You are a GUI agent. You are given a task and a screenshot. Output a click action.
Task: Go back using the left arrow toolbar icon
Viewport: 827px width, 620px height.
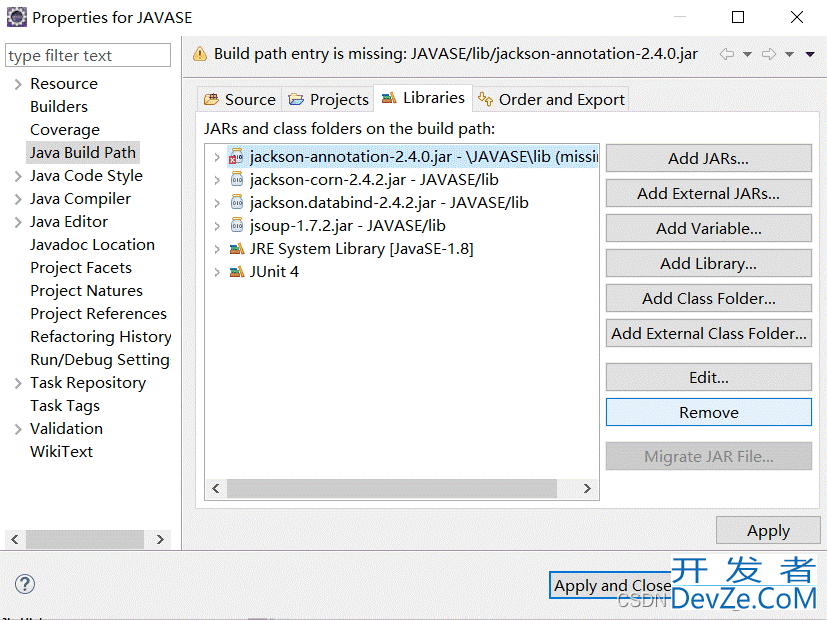point(727,54)
